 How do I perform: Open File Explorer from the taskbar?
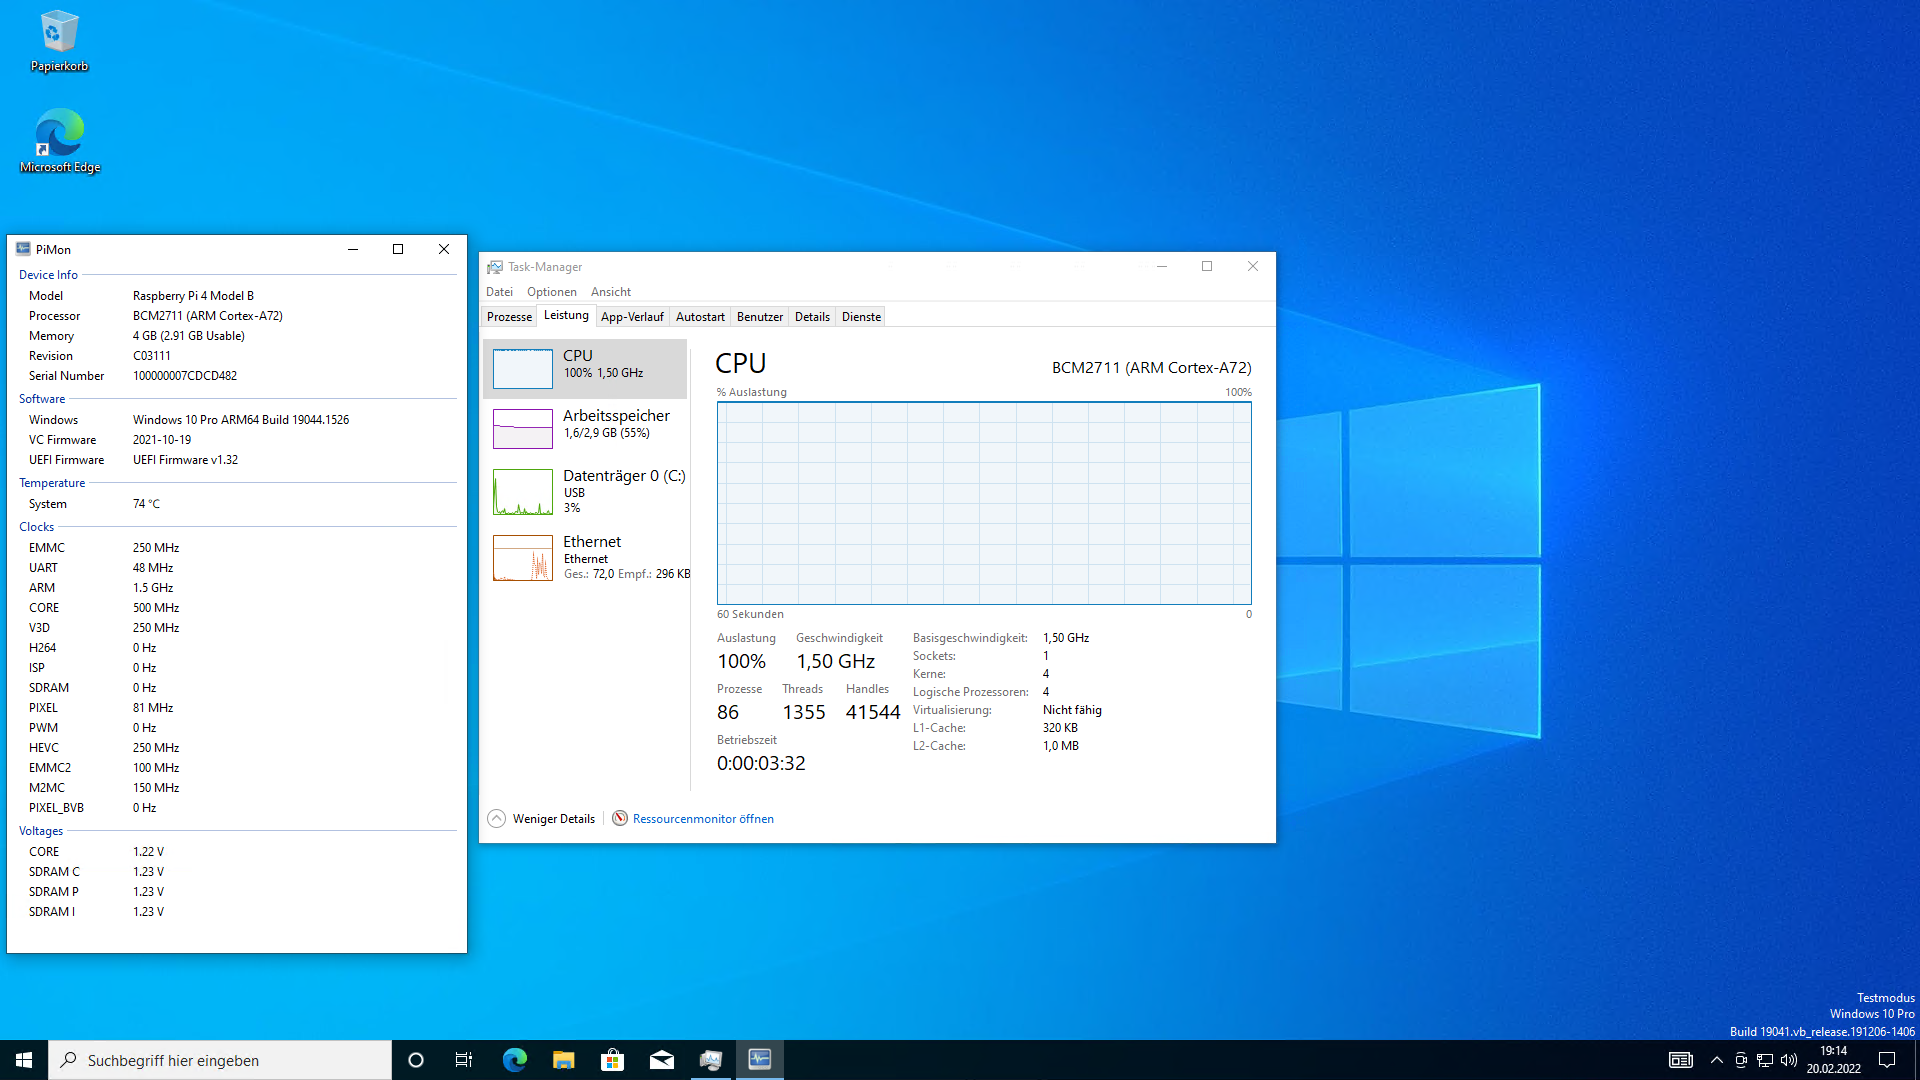coord(563,1060)
